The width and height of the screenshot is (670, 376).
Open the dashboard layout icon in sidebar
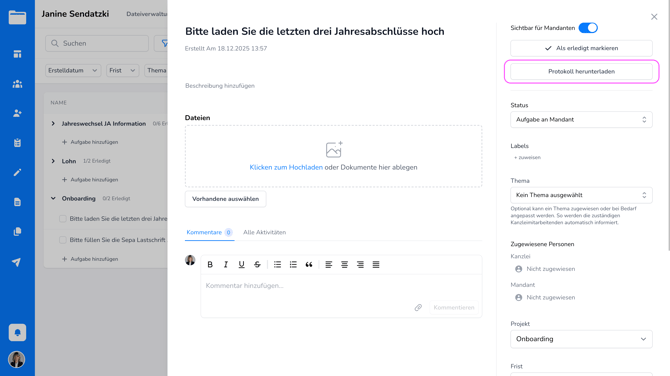17,54
